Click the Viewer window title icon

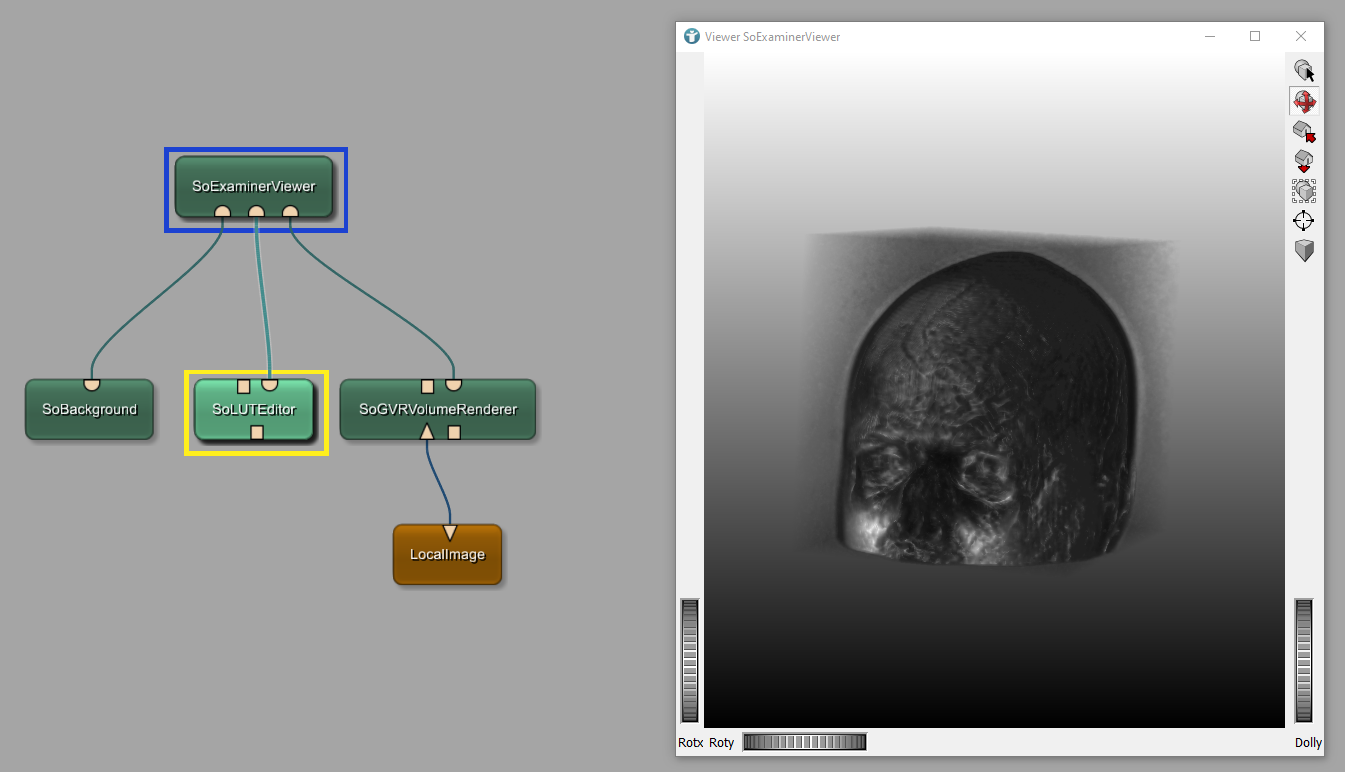coord(691,37)
